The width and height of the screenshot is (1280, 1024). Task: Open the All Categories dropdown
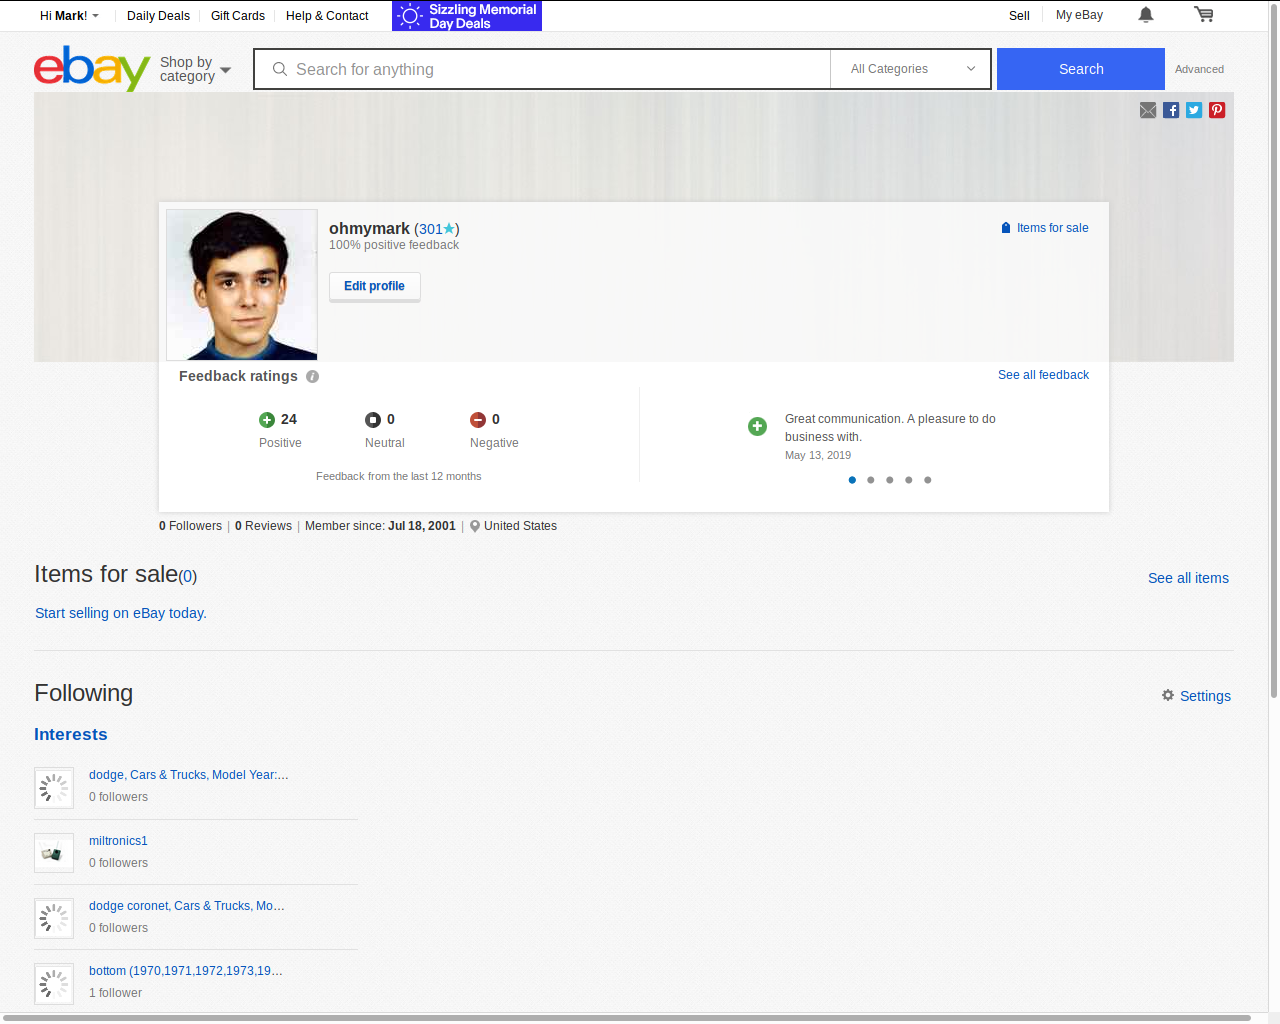(x=911, y=69)
